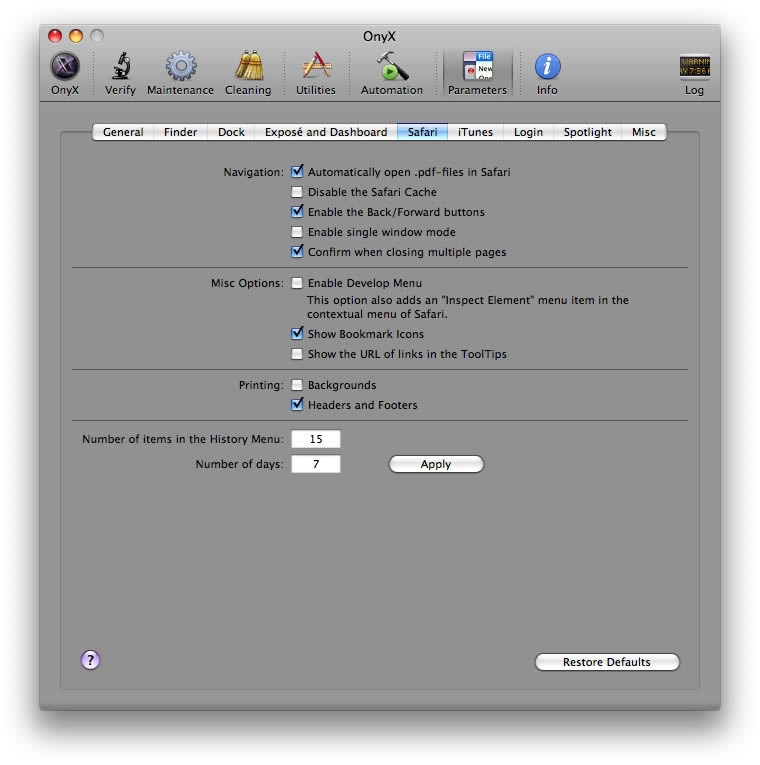Screen dimensions: 760x765
Task: Switch to the Dock tab
Action: (231, 132)
